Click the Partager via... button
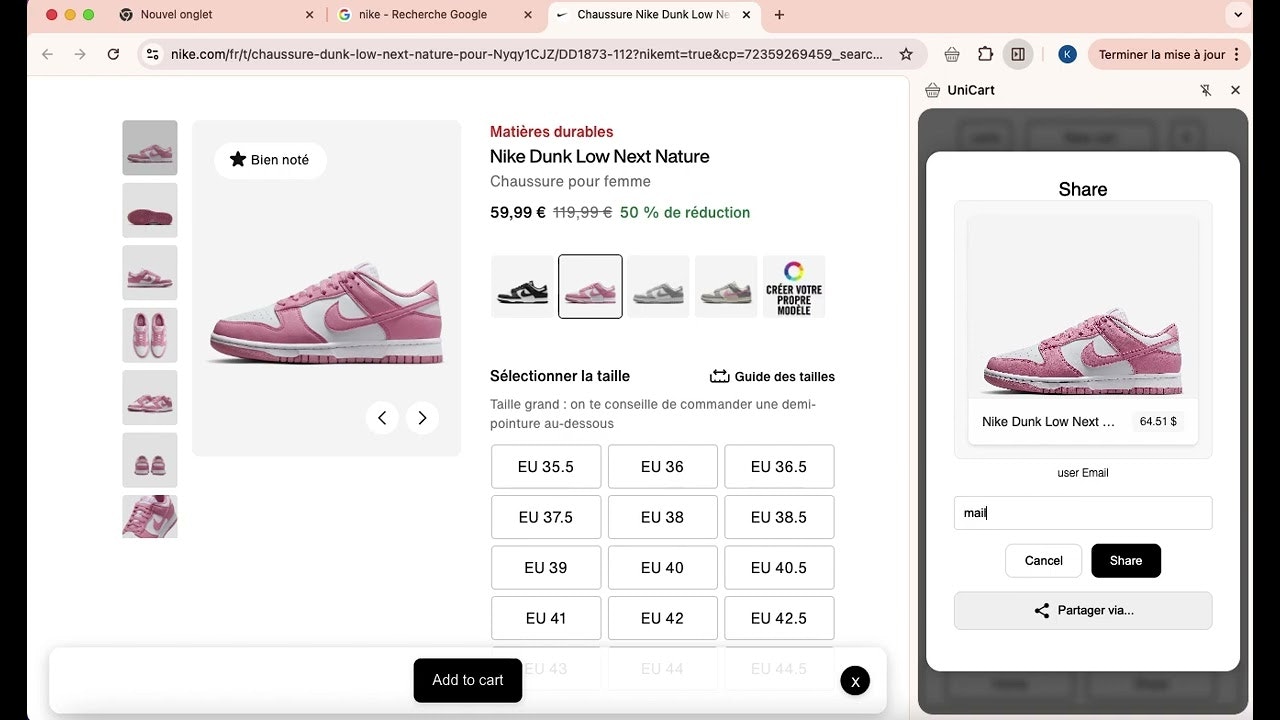The width and height of the screenshot is (1280, 720). coord(1083,611)
